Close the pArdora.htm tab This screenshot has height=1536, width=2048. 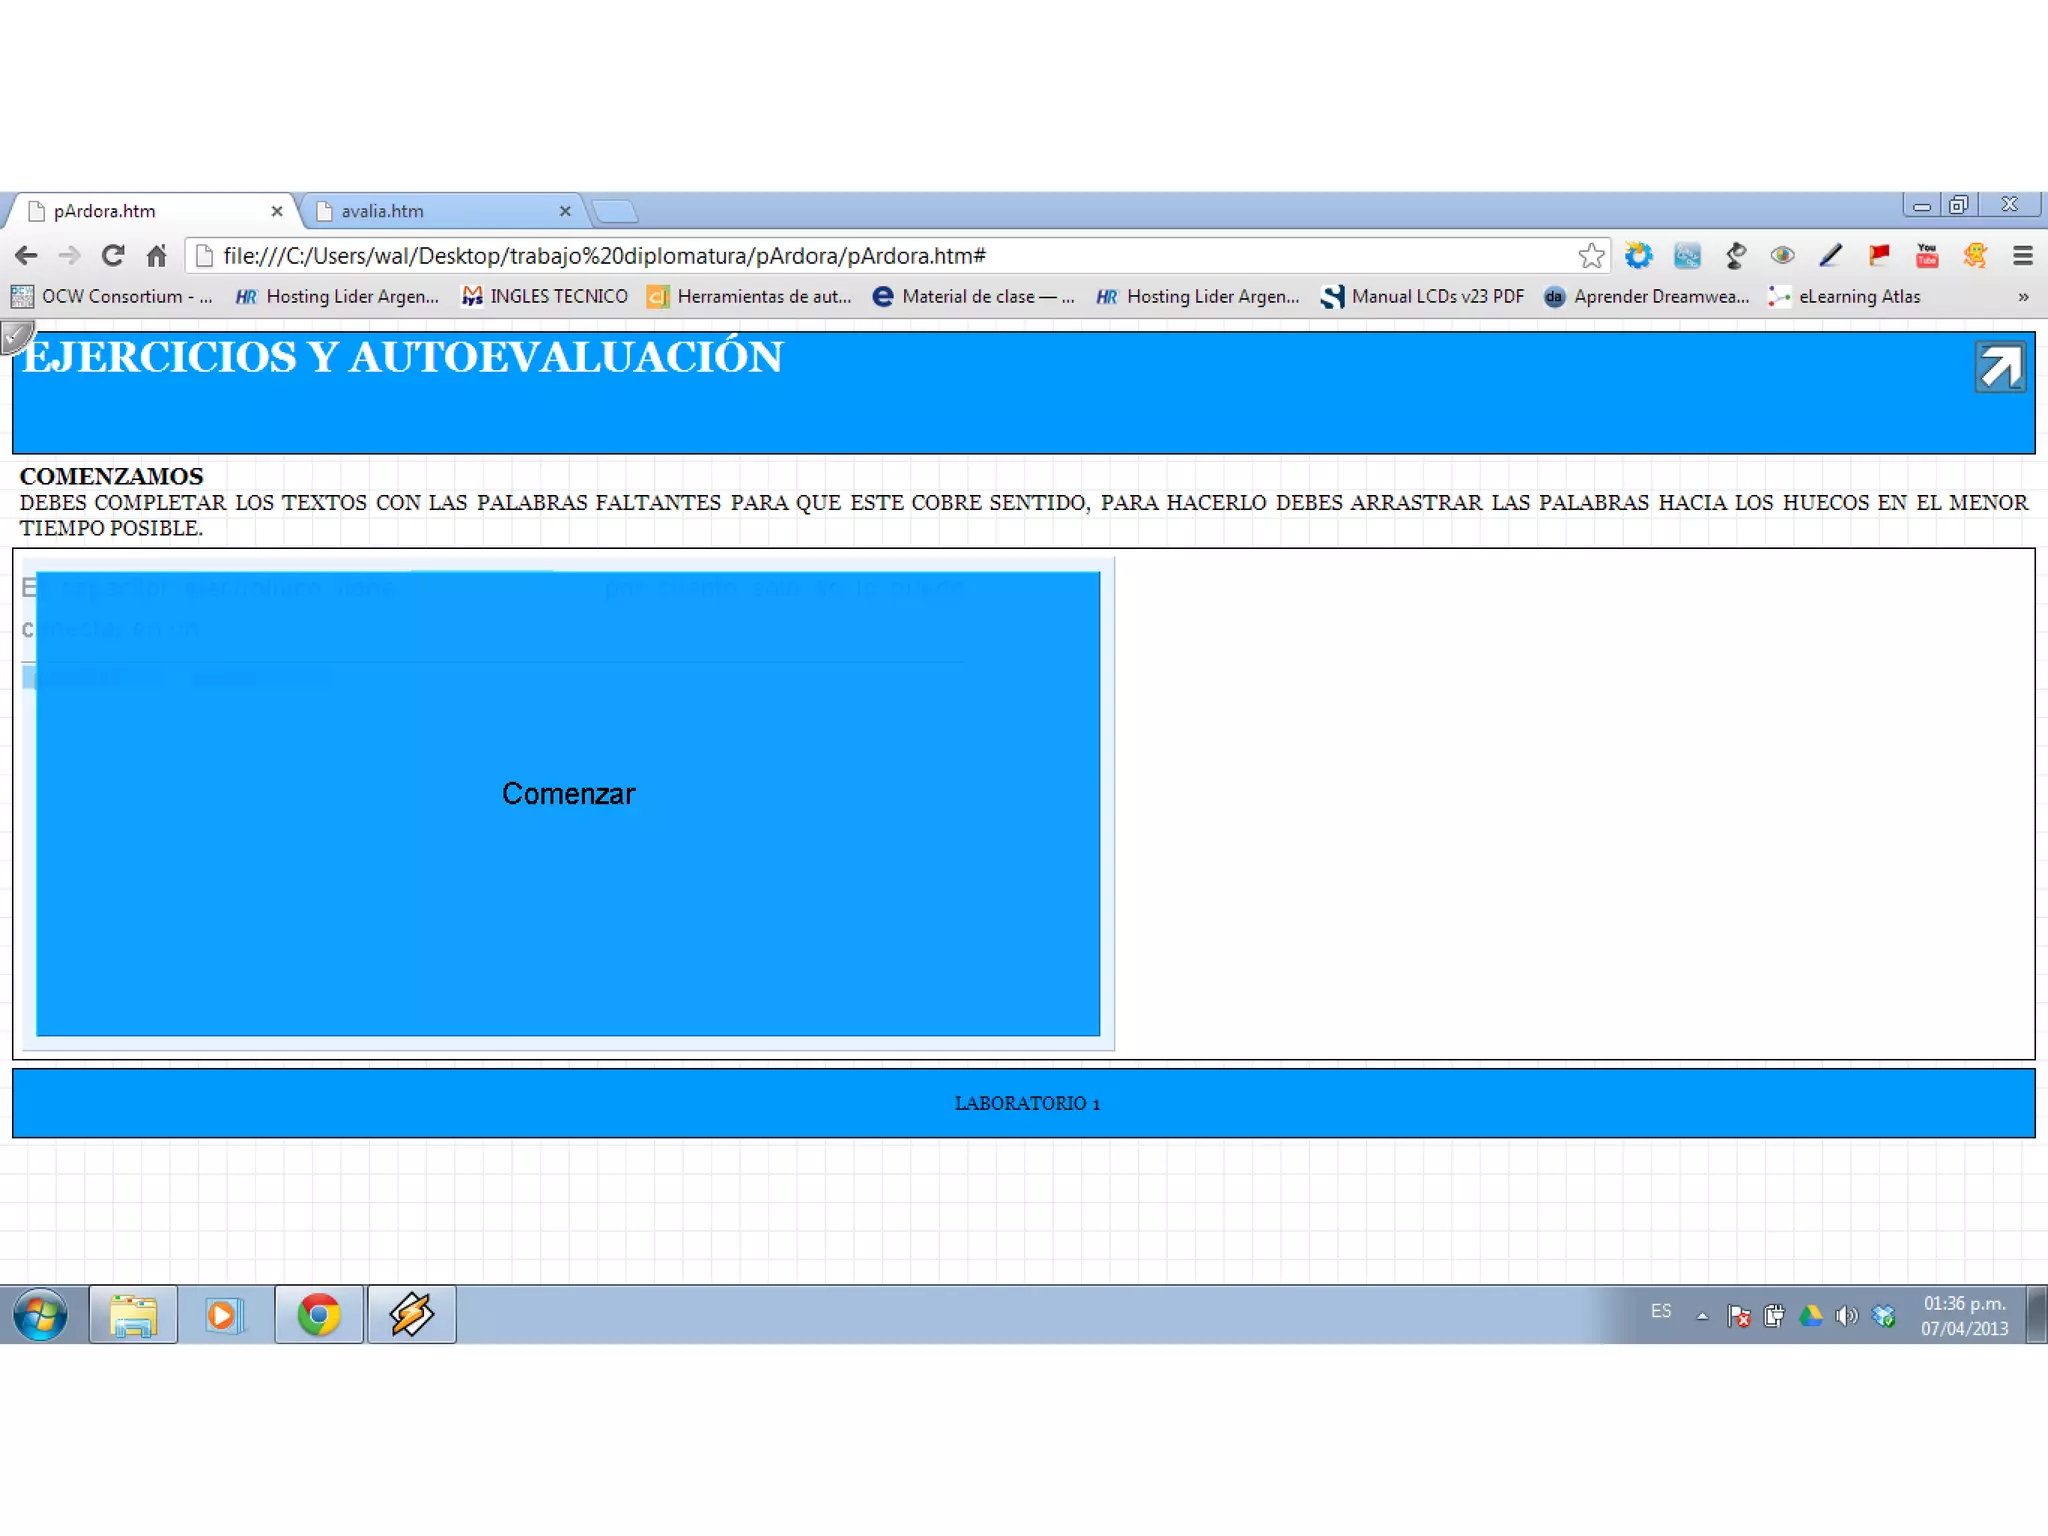click(x=277, y=211)
